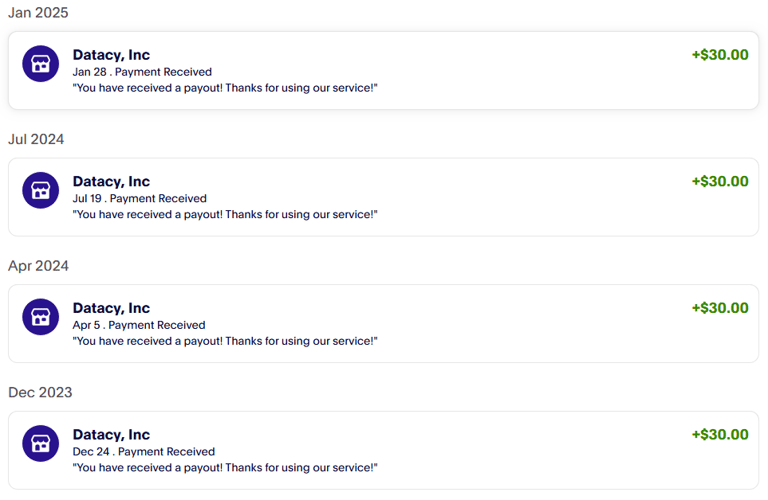Click the payout note on the Apr 5 transaction

pos(225,341)
